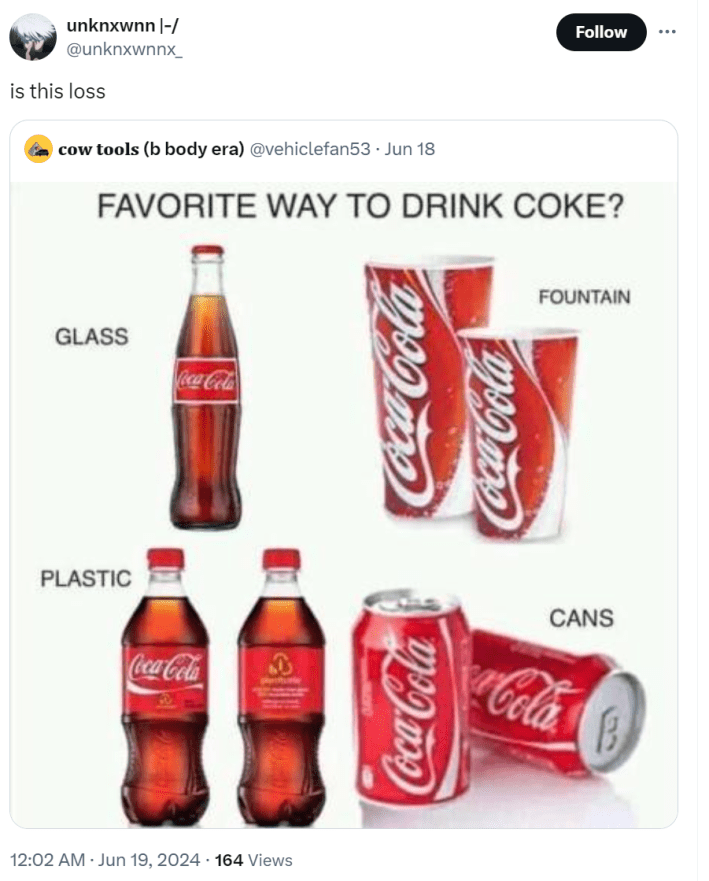Viewport: 709px width, 881px height.
Task: Click the 'FAVORITE WAY TO DRINK COKE?' headline
Action: click(x=360, y=204)
